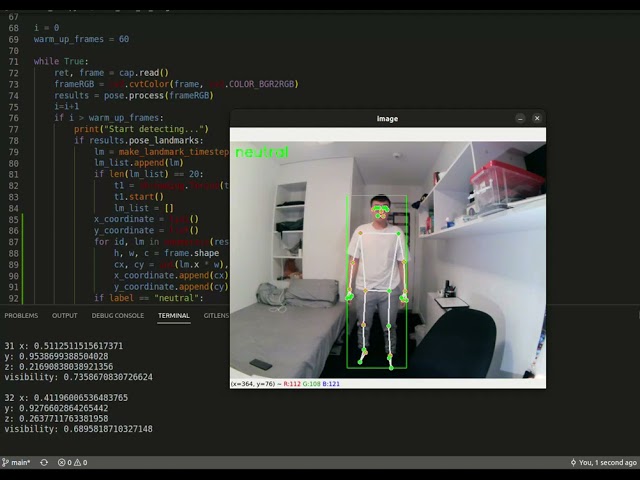This screenshot has height=480, width=640.
Task: Open warnings count in status bar
Action: pos(81,462)
